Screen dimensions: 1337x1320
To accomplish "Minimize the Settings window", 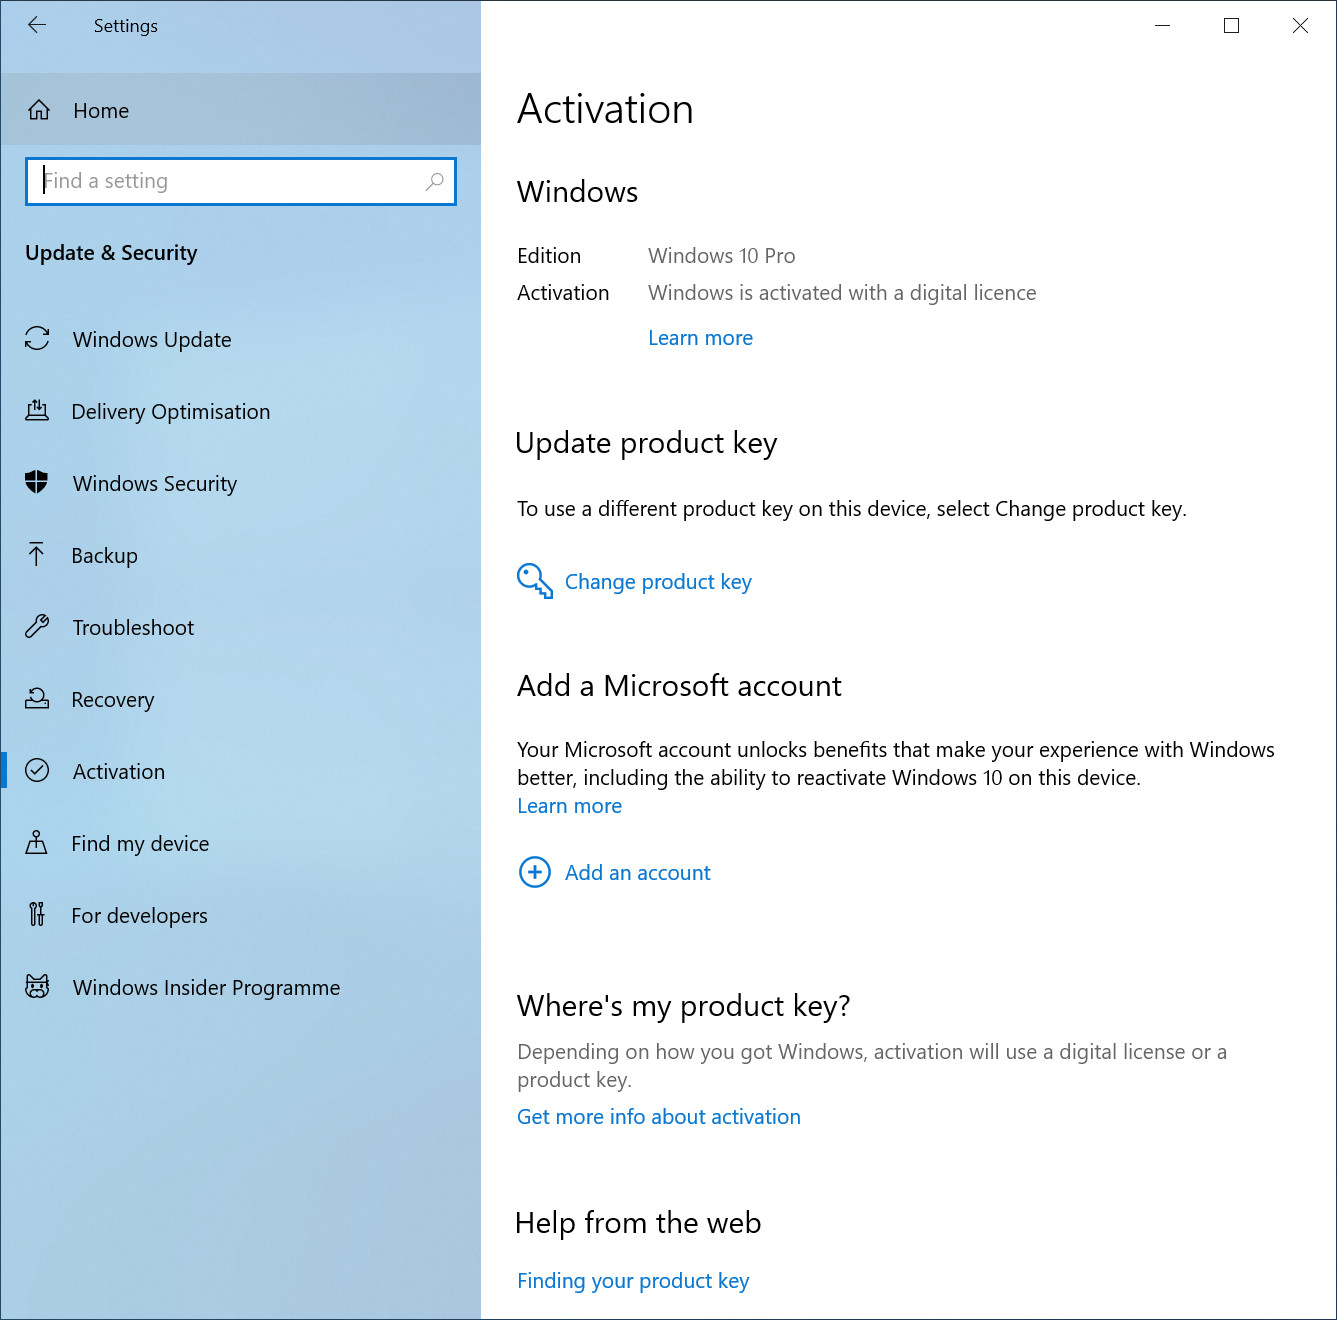I will (x=1162, y=26).
